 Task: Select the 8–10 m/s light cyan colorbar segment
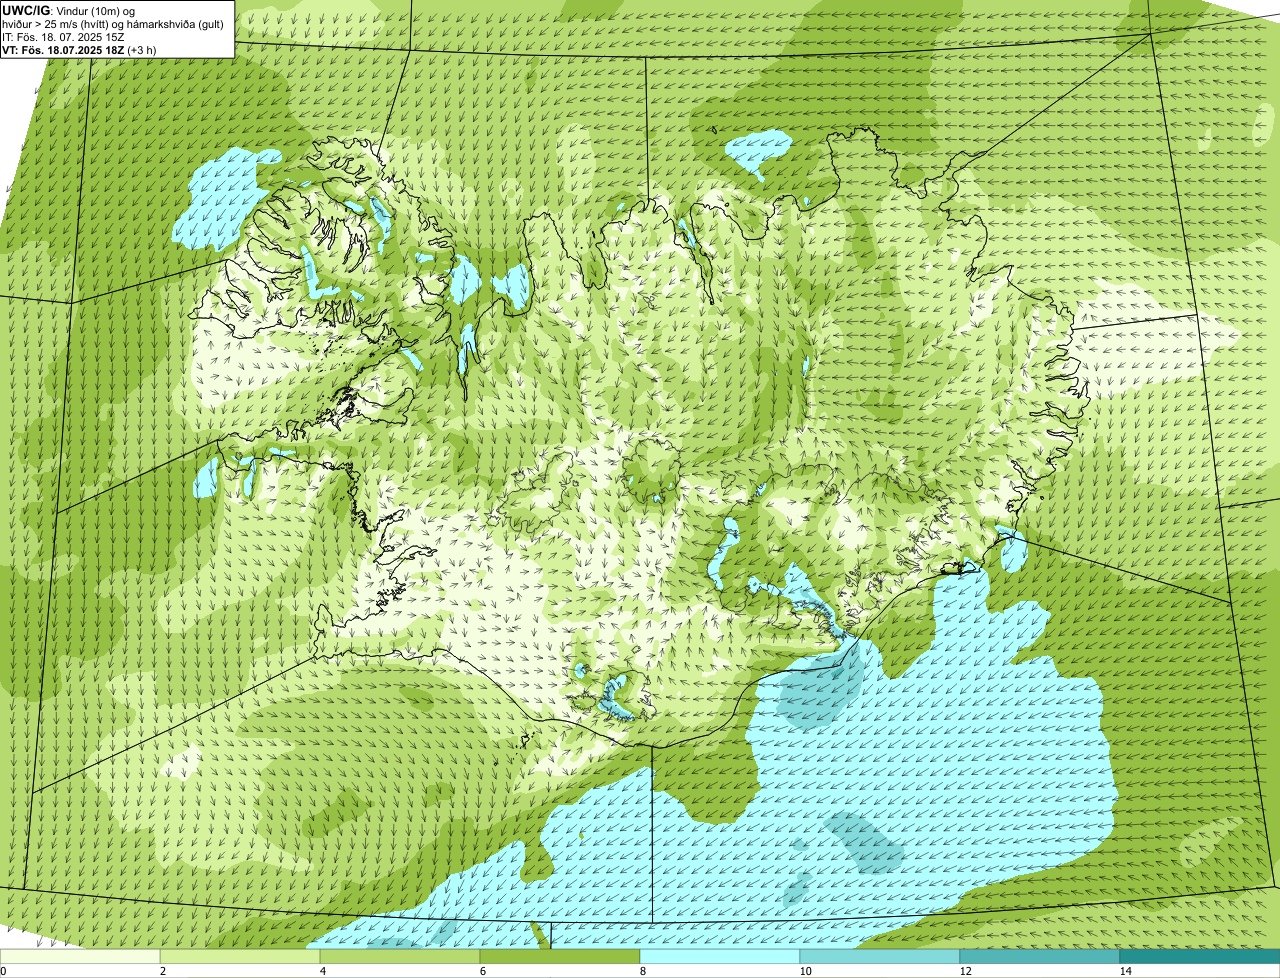(720, 956)
